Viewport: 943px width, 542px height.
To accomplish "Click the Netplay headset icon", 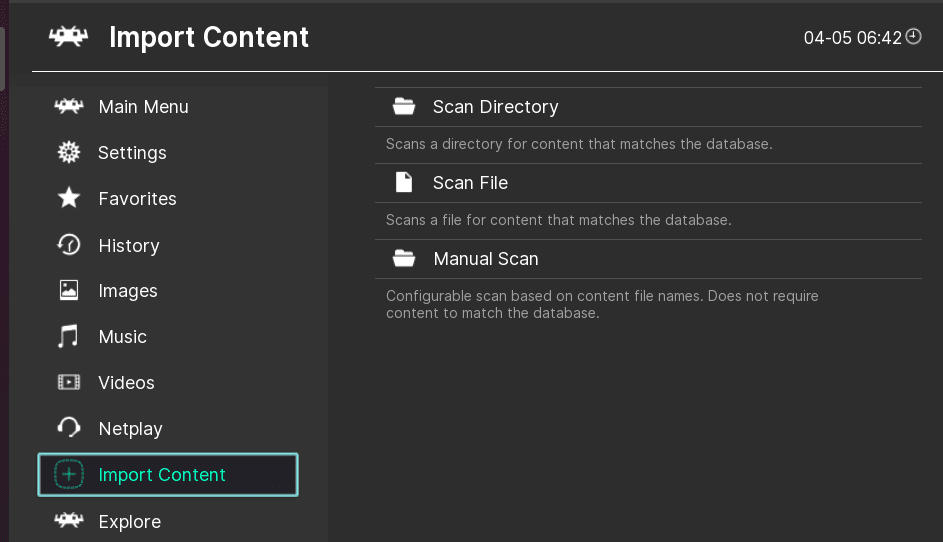I will (69, 428).
